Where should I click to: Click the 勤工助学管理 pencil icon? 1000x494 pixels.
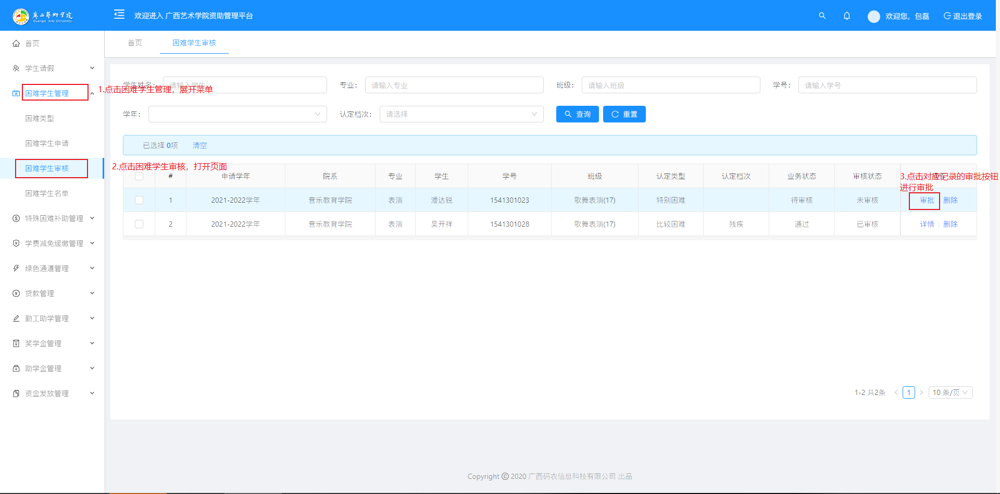click(16, 318)
